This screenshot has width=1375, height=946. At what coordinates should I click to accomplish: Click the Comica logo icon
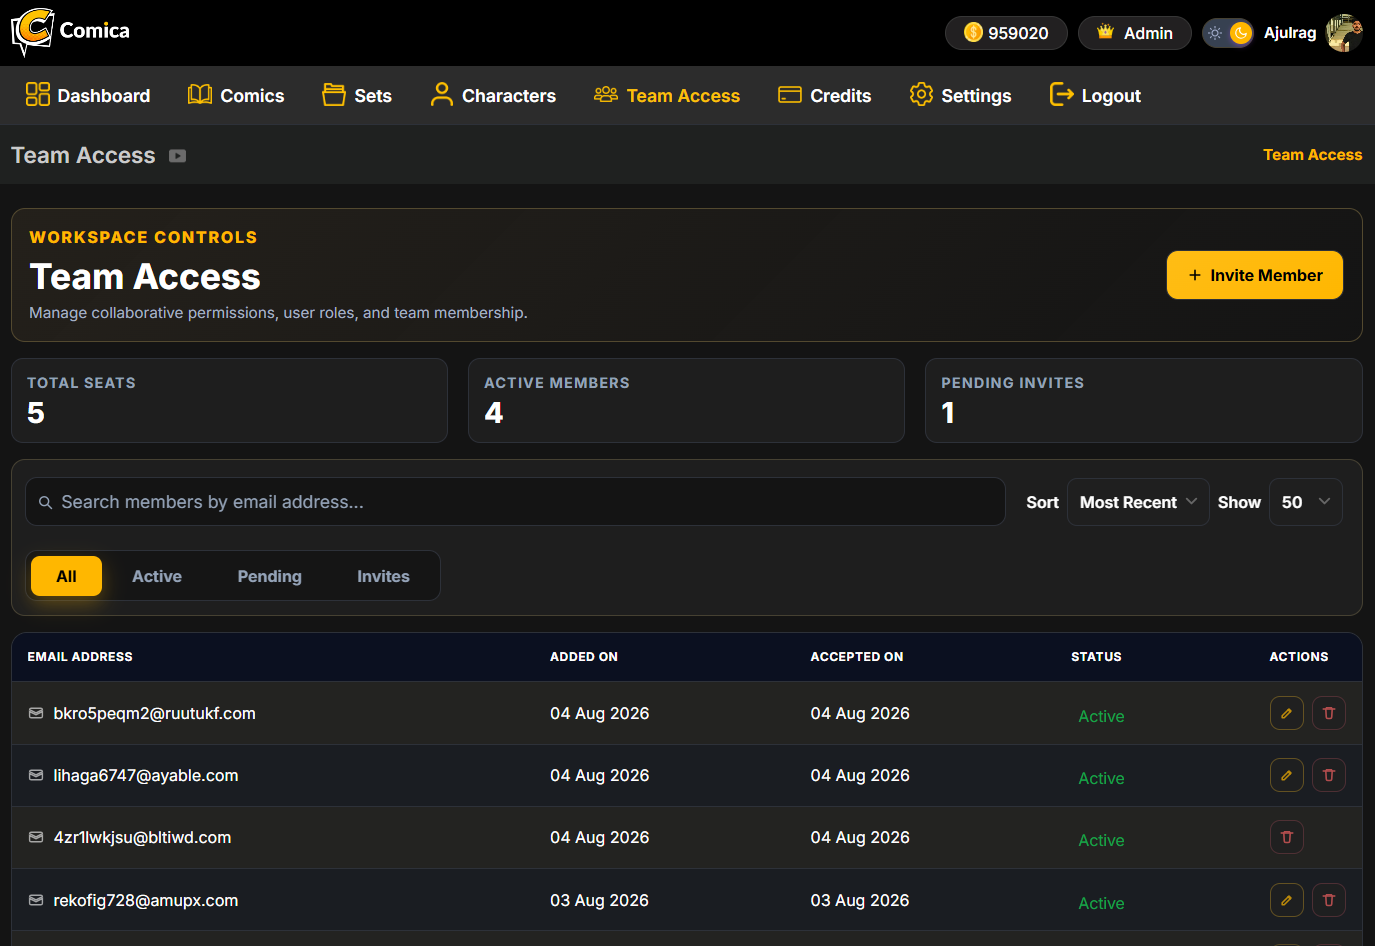(x=32, y=31)
